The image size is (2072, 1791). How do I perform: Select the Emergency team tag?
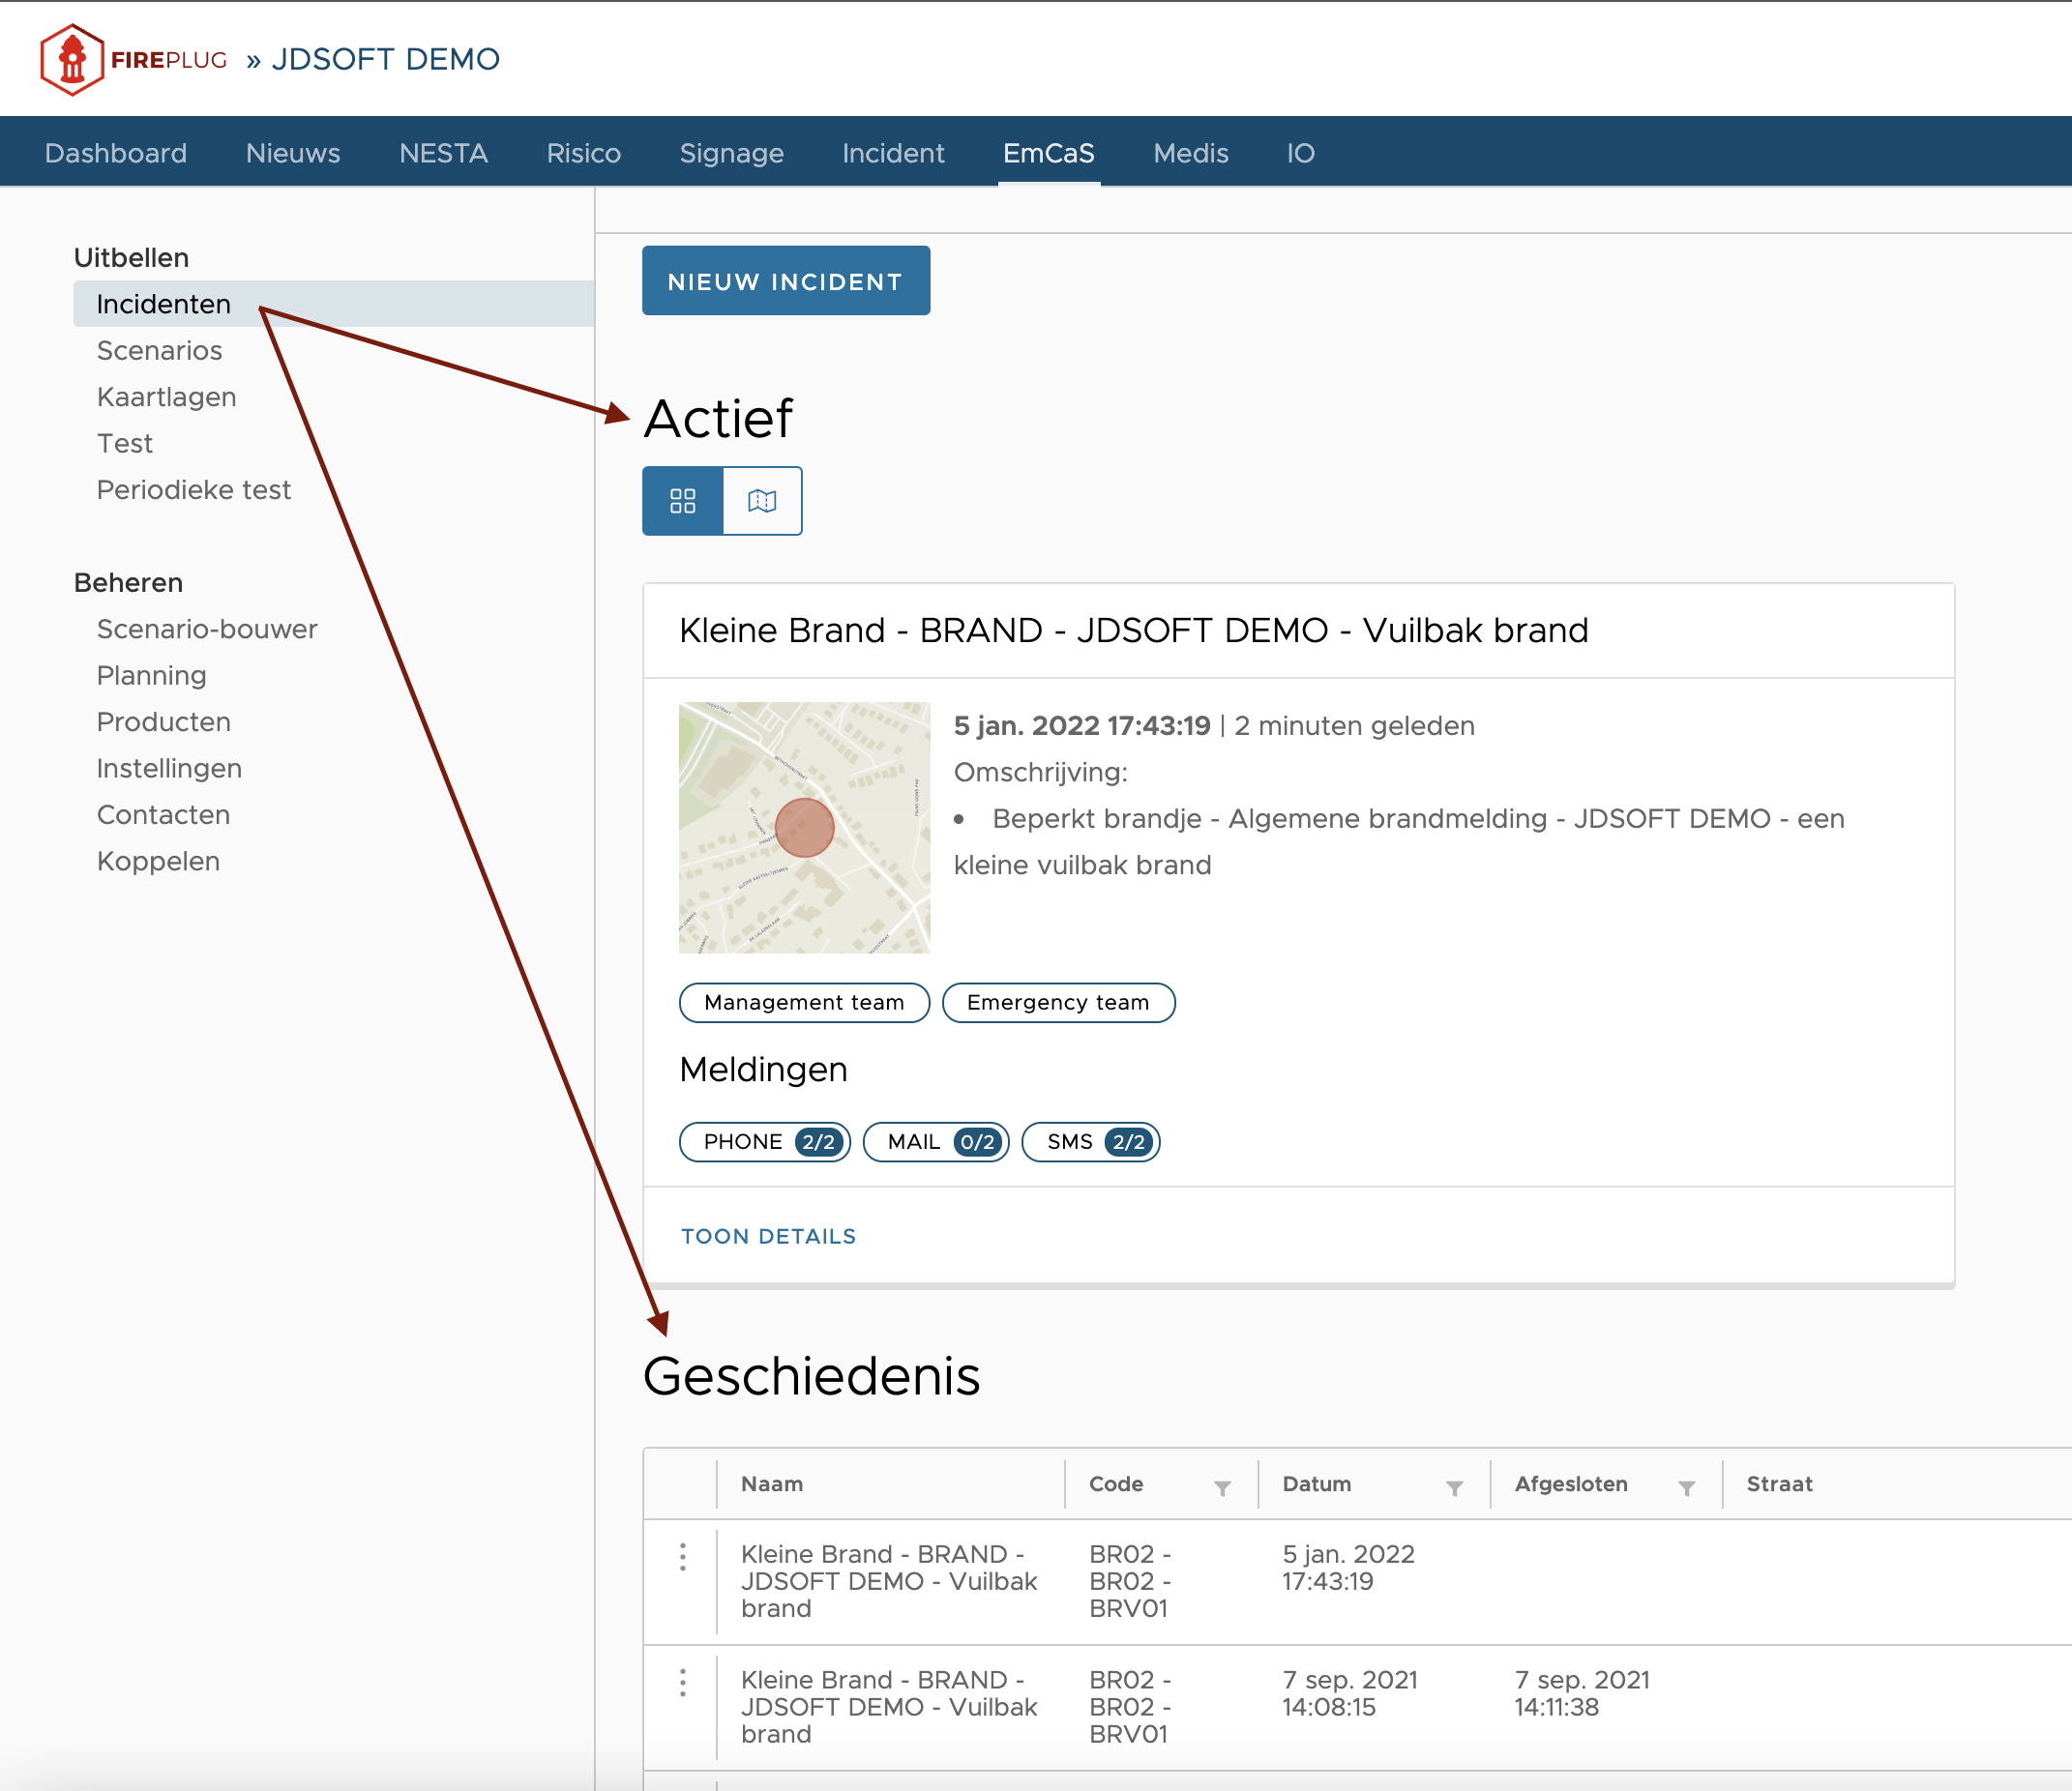(x=1058, y=1002)
